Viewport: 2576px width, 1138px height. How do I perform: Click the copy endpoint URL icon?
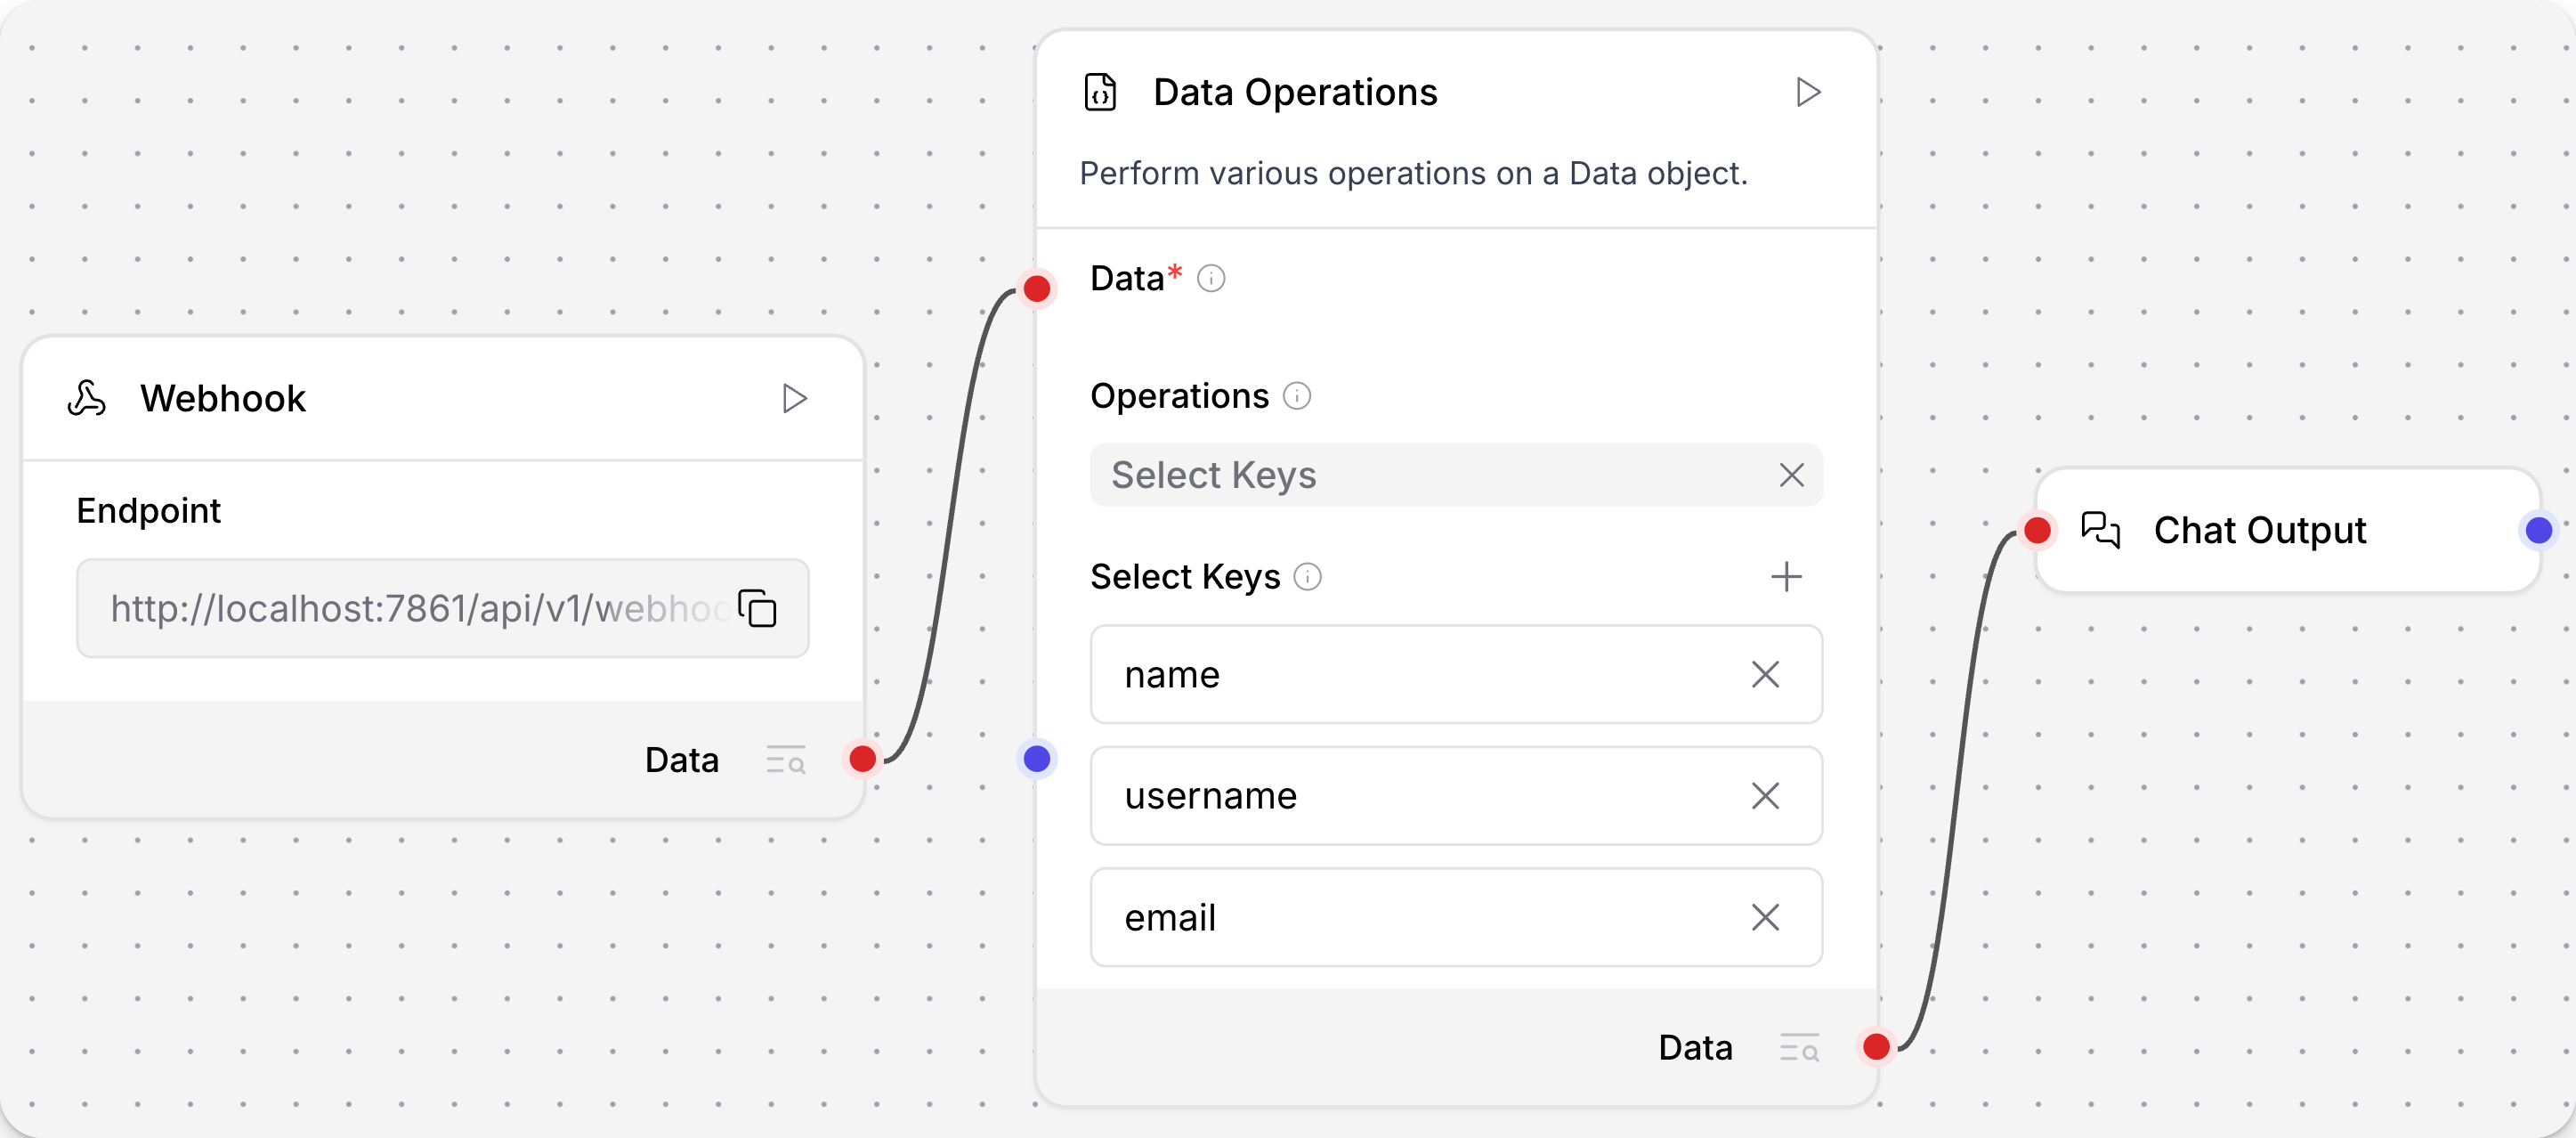[758, 608]
